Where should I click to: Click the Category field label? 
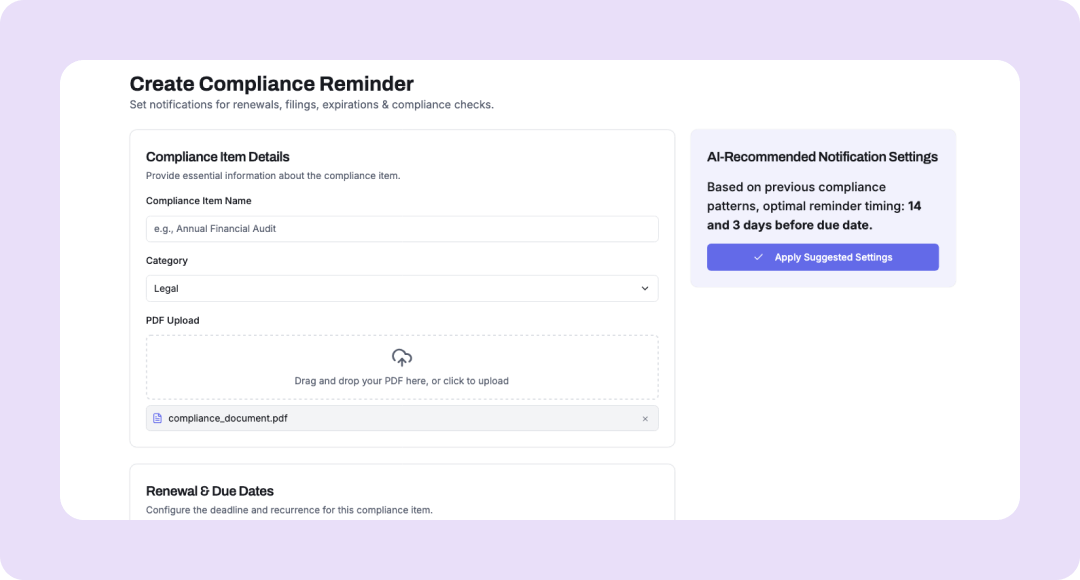click(167, 261)
